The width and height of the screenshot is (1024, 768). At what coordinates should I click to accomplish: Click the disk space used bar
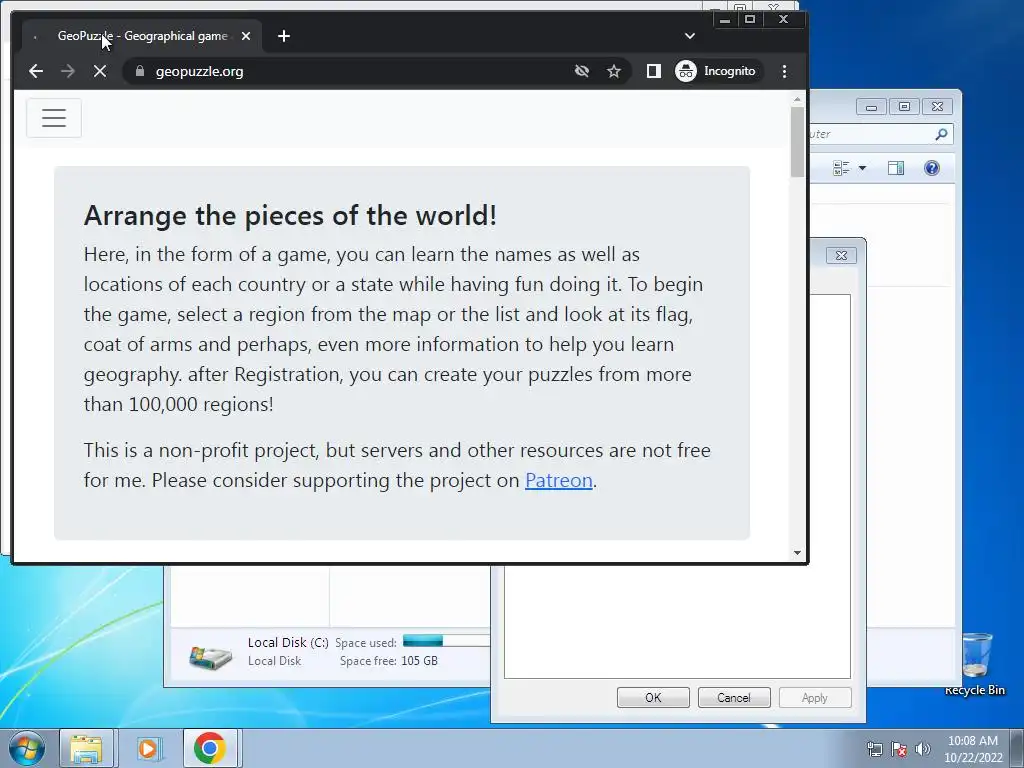pyautogui.click(x=446, y=641)
